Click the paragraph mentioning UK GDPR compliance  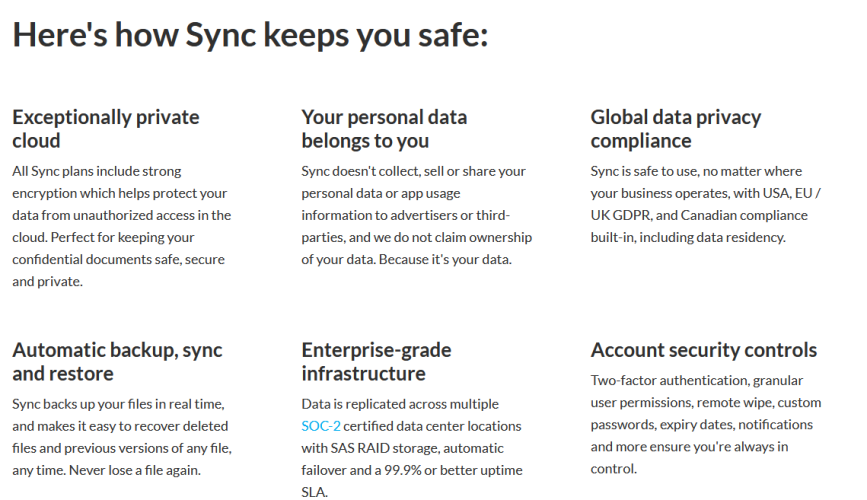706,204
